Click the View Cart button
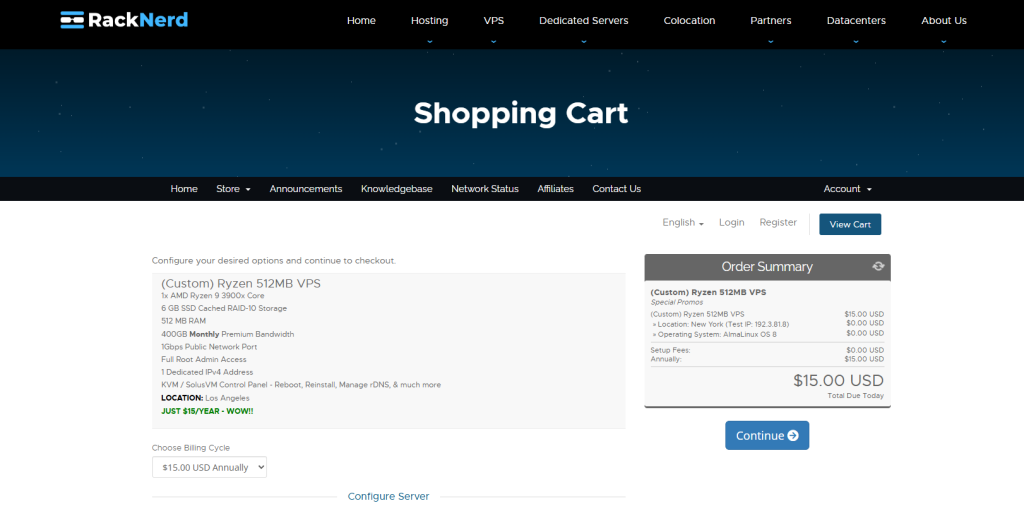Image resolution: width=1024 pixels, height=508 pixels. click(850, 224)
